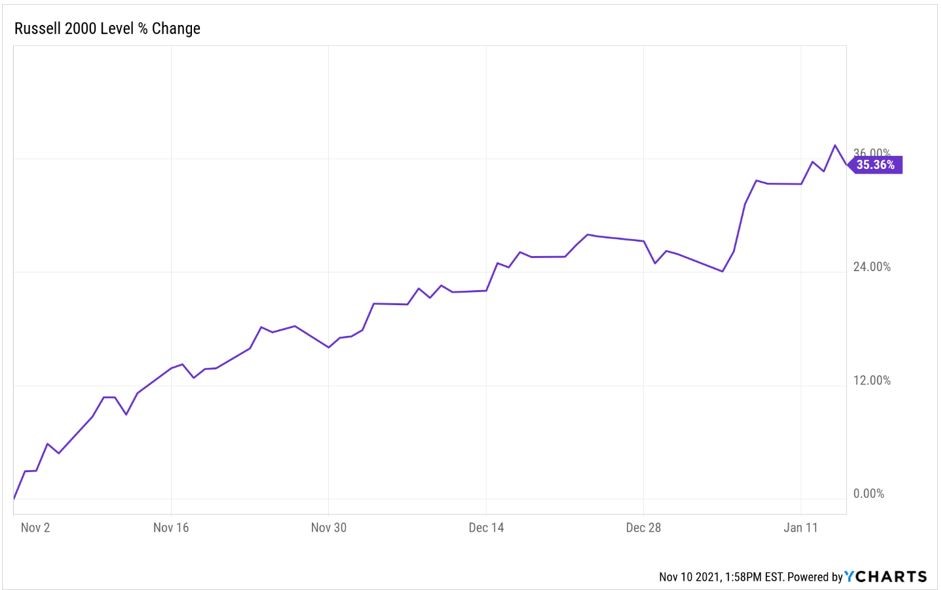Image resolution: width=941 pixels, height=590 pixels.
Task: Select the 24.00% y-axis label
Action: click(872, 267)
